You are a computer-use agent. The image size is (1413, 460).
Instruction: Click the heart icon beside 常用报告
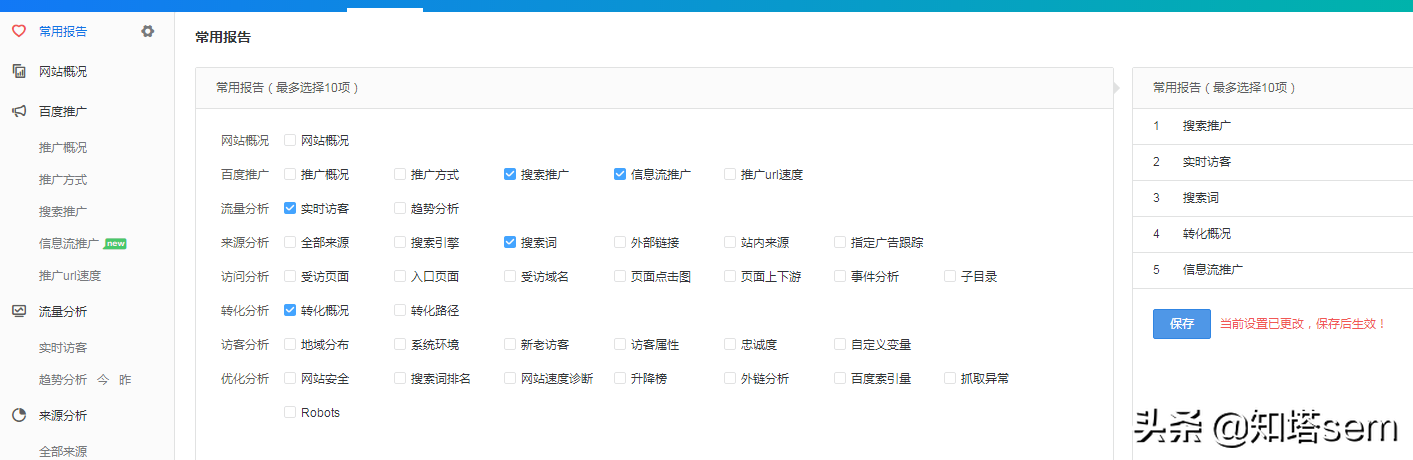[x=18, y=31]
